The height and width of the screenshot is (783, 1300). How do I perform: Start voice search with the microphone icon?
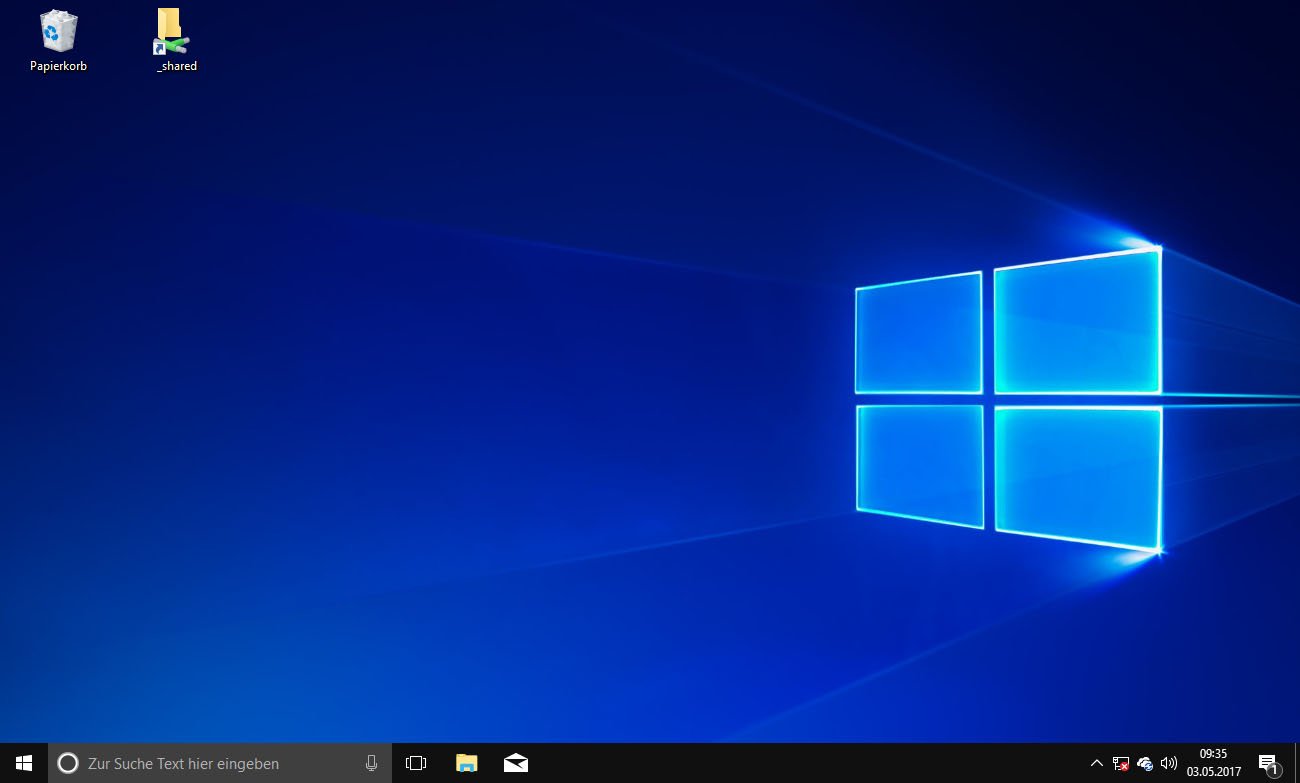pos(371,763)
